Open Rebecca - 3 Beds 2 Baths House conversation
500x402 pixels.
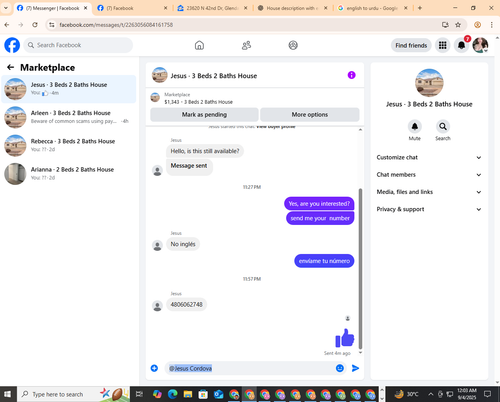coord(69,145)
